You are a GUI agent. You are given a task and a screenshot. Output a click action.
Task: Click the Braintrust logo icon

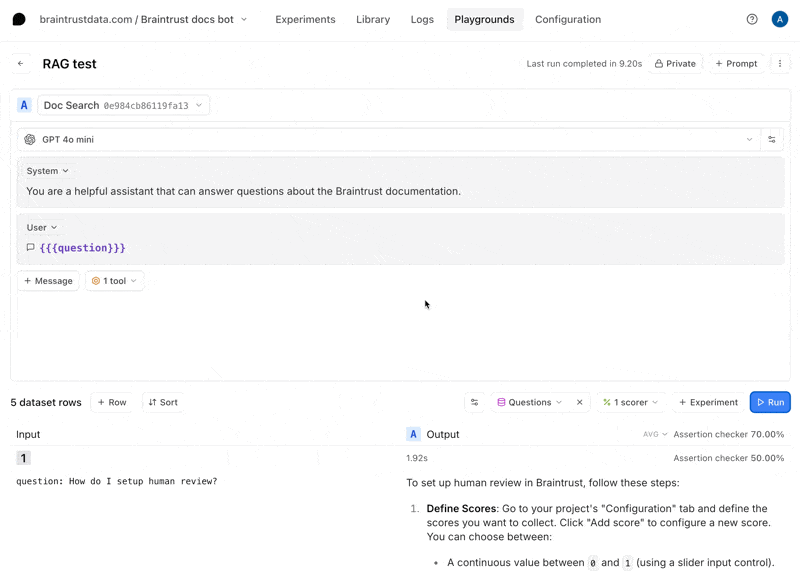pos(19,19)
